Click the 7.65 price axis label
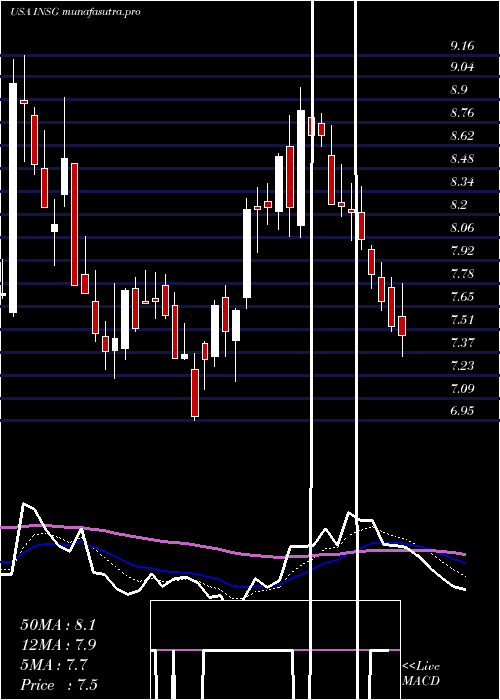The width and height of the screenshot is (500, 700). (x=462, y=297)
